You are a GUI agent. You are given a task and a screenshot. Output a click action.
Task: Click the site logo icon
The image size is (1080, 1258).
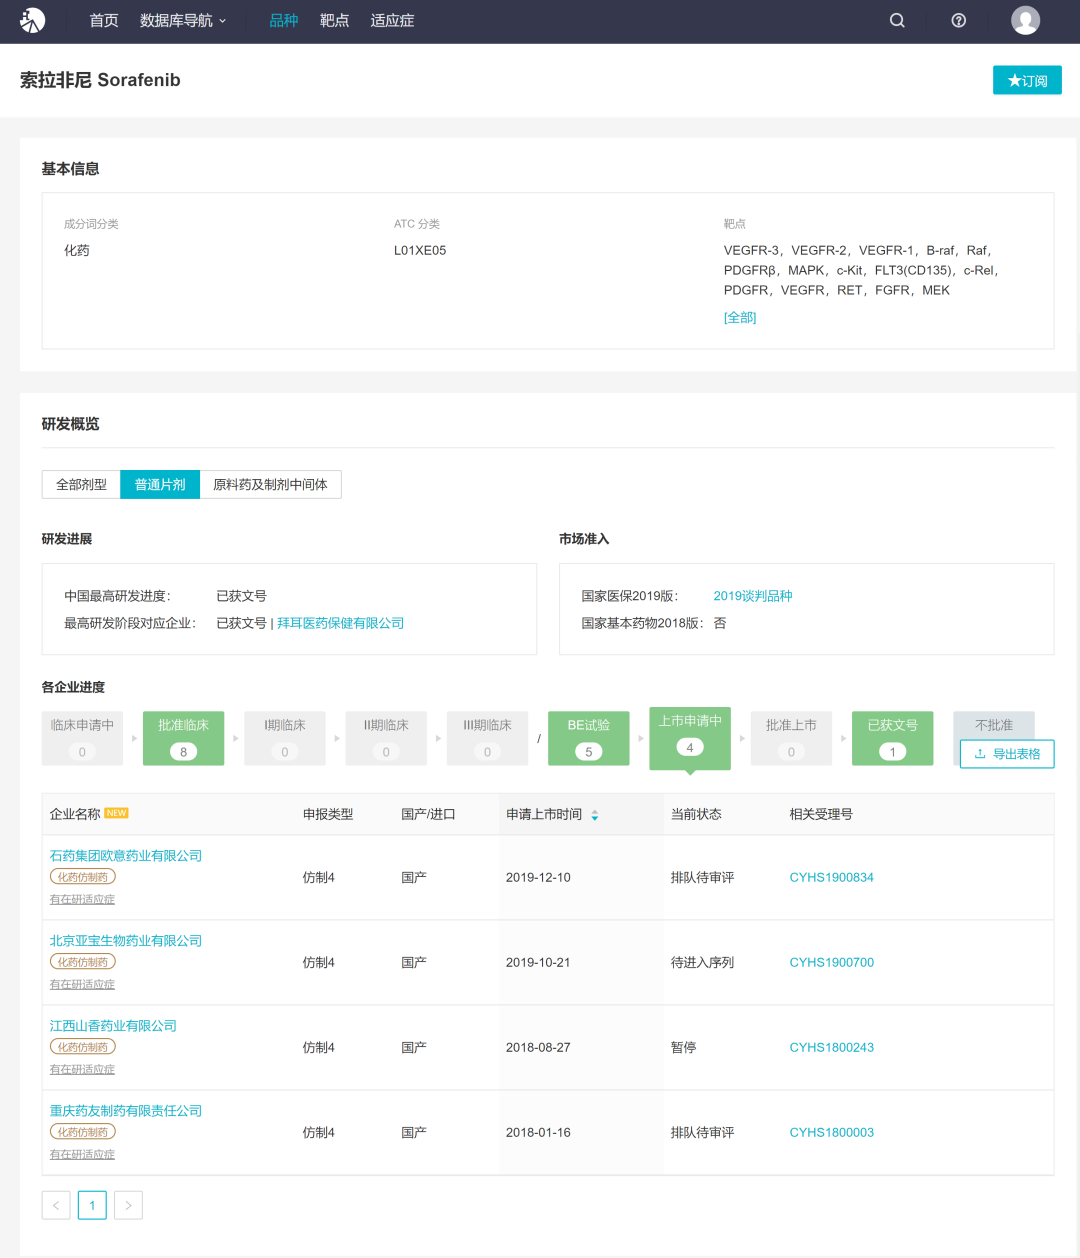coord(33,20)
